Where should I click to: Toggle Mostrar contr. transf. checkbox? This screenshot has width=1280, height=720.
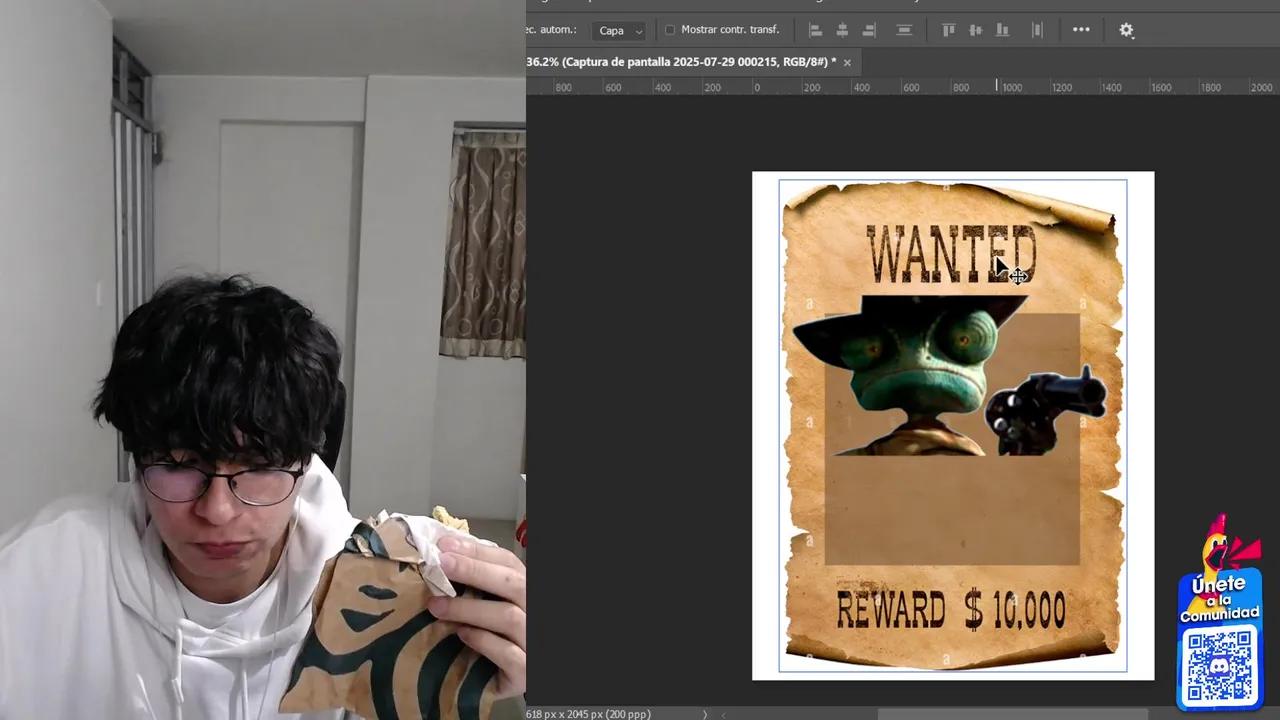670,30
